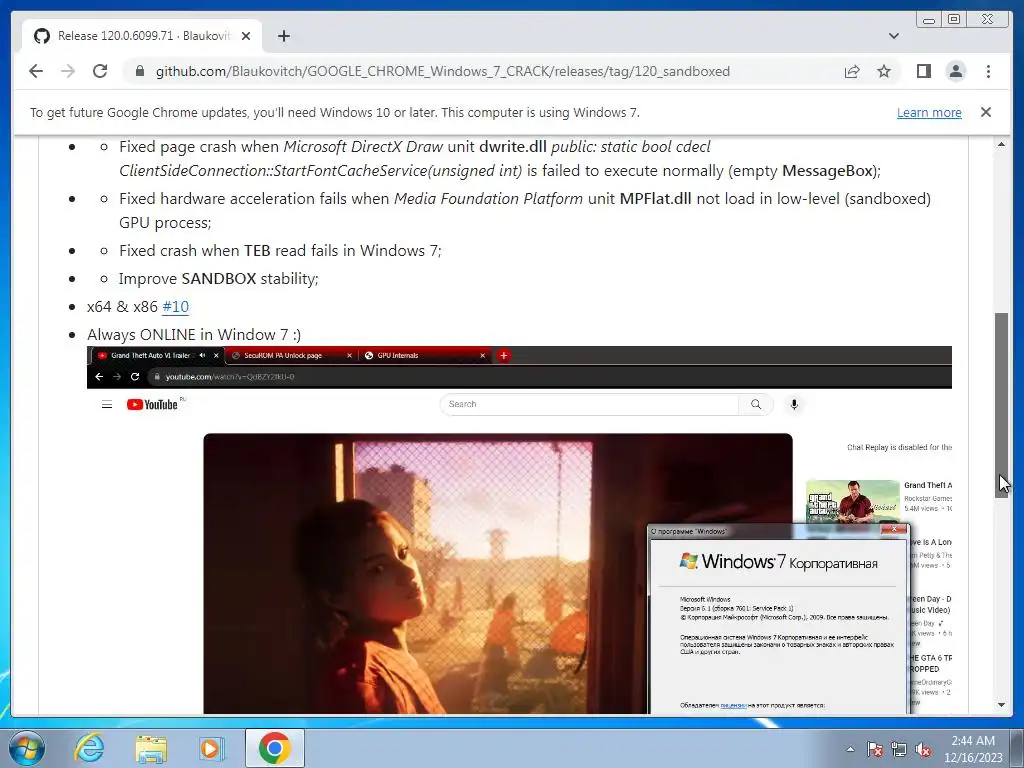Open Windows Explorer from taskbar
The height and width of the screenshot is (768, 1024).
coord(151,748)
